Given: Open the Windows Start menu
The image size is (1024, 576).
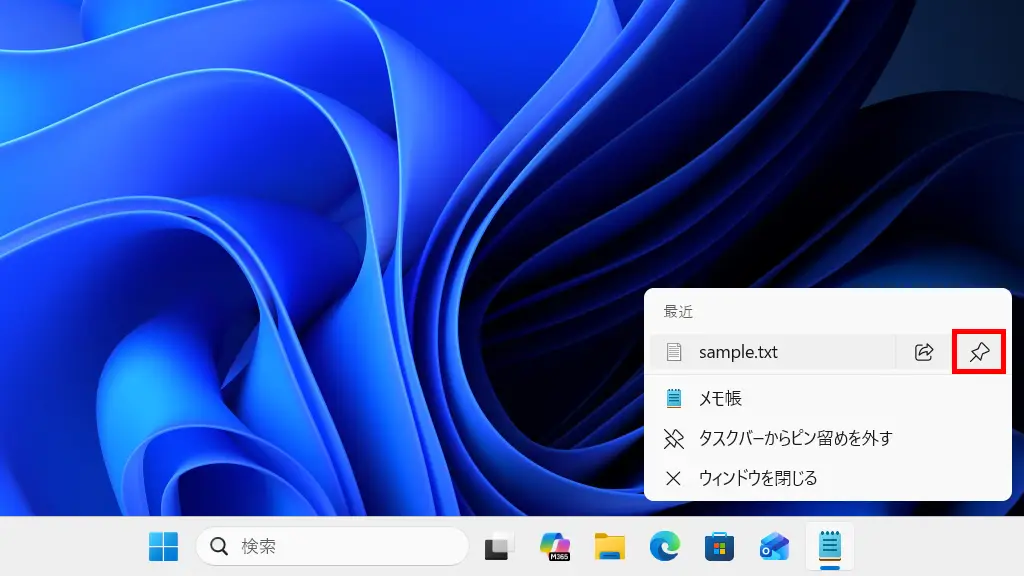Looking at the screenshot, I should tap(164, 546).
